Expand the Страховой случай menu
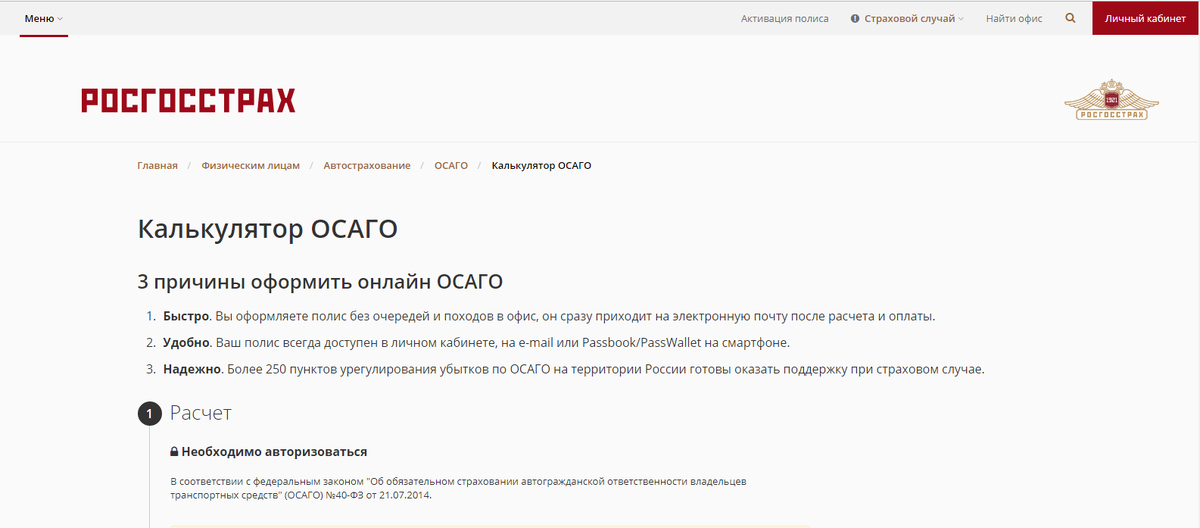This screenshot has height=528, width=1200. 914,18
